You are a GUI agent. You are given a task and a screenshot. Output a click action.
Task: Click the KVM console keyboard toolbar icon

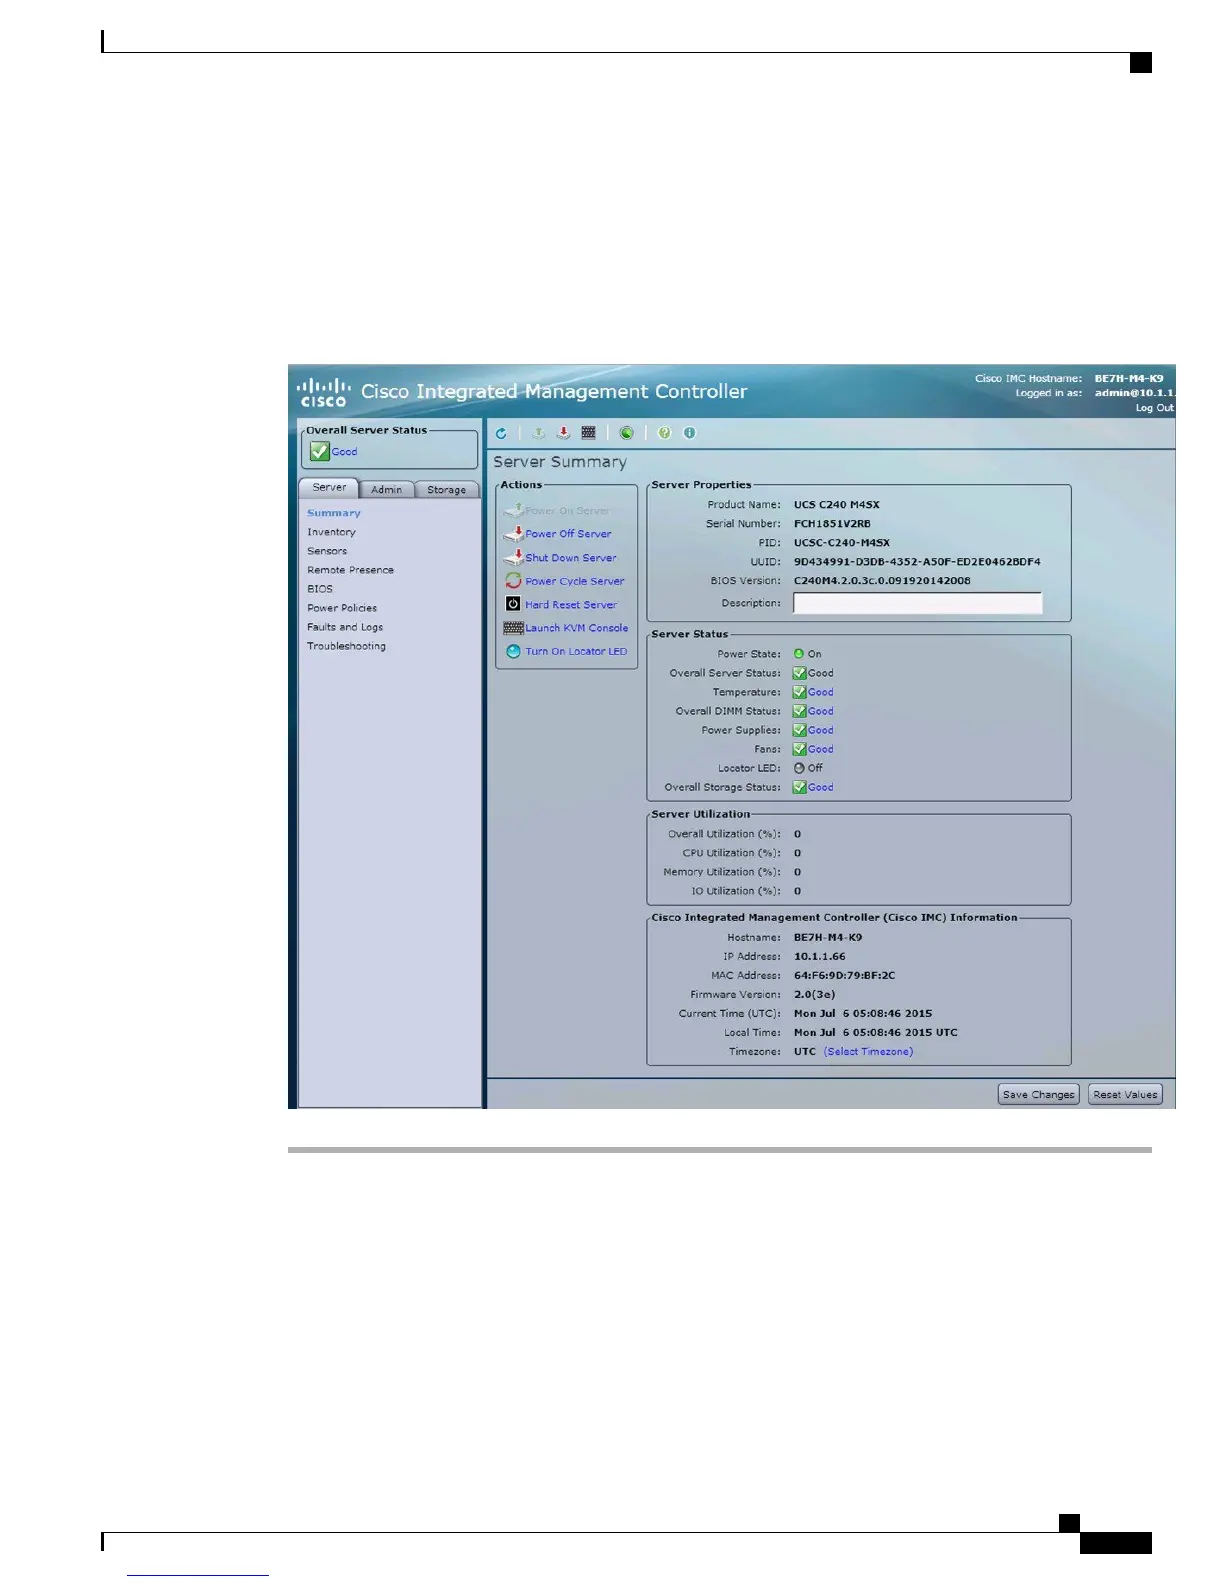pos(589,433)
